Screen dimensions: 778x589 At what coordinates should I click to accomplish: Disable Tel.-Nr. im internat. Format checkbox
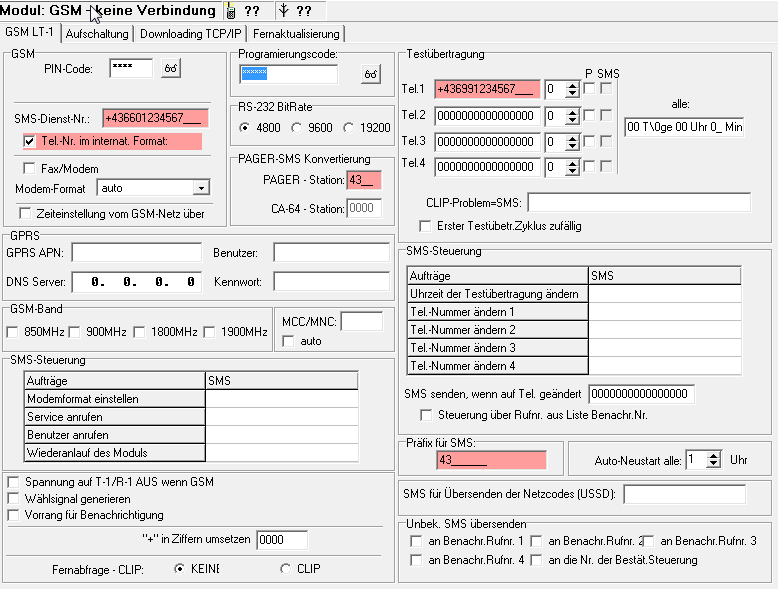coord(29,141)
